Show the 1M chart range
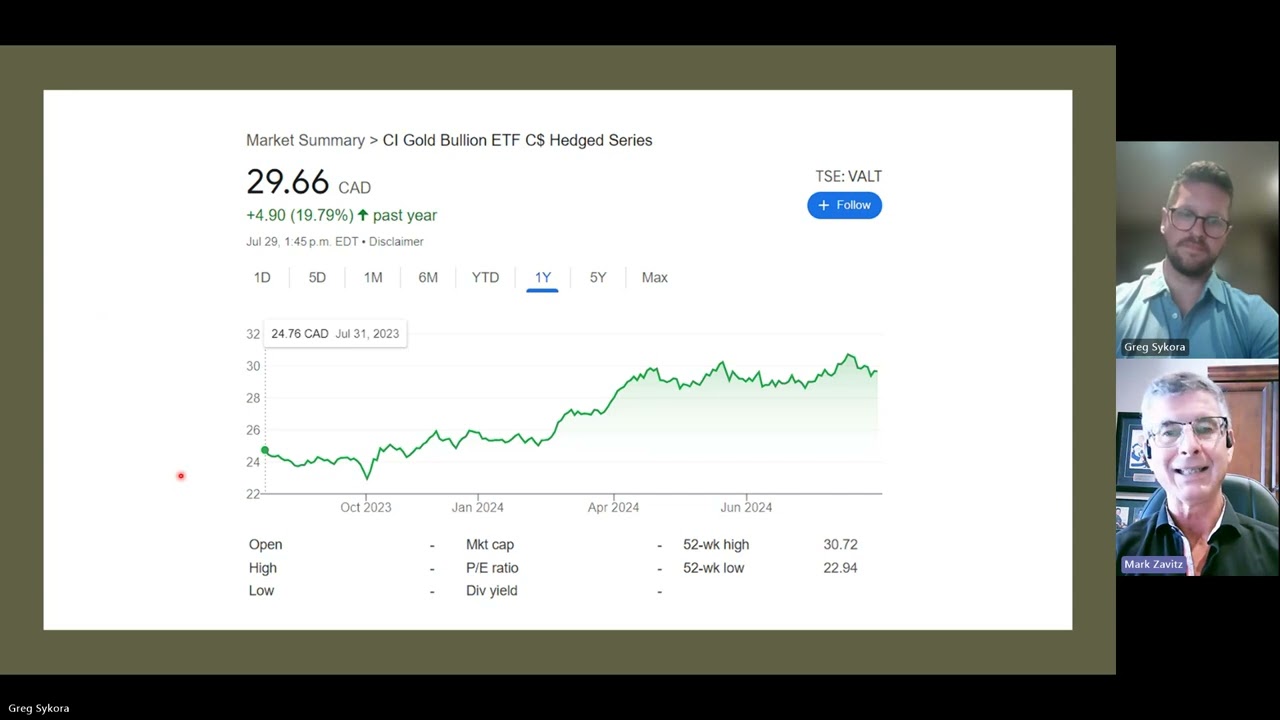Image resolution: width=1280 pixels, height=720 pixels. (x=373, y=277)
